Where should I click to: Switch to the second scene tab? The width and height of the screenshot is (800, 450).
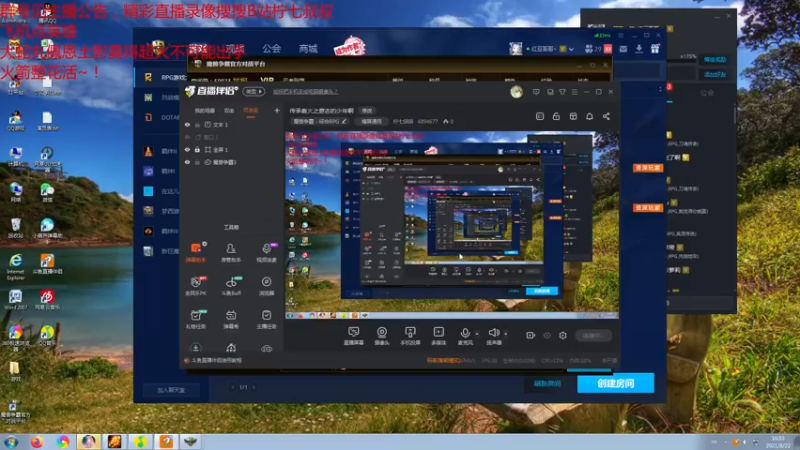tap(229, 111)
